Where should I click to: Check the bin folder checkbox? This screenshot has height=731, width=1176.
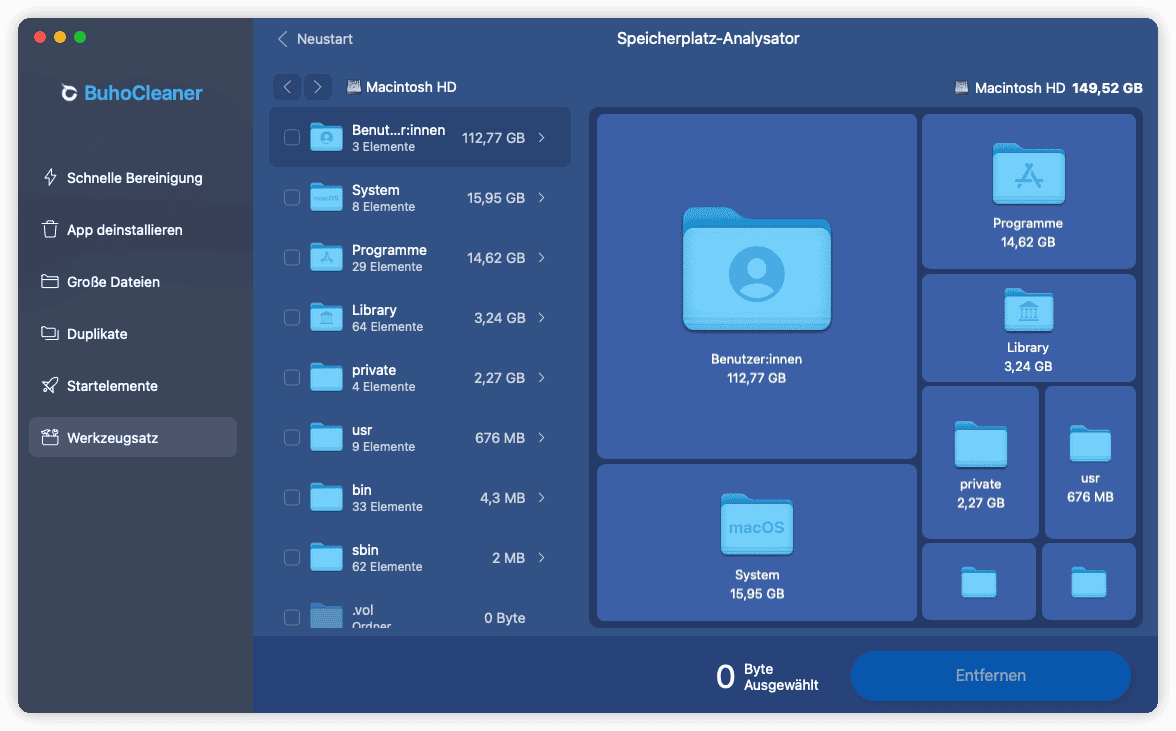[x=292, y=497]
